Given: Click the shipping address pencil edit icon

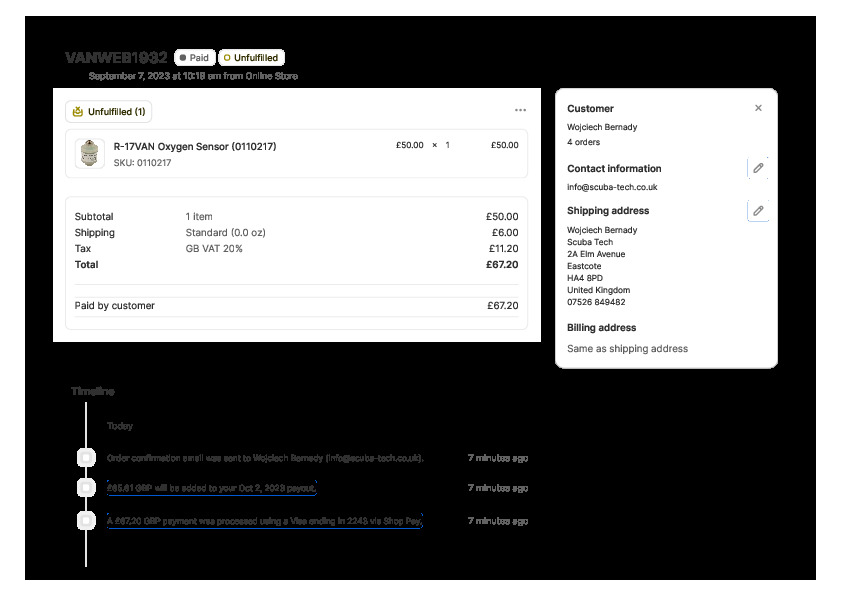Looking at the screenshot, I should coord(758,210).
